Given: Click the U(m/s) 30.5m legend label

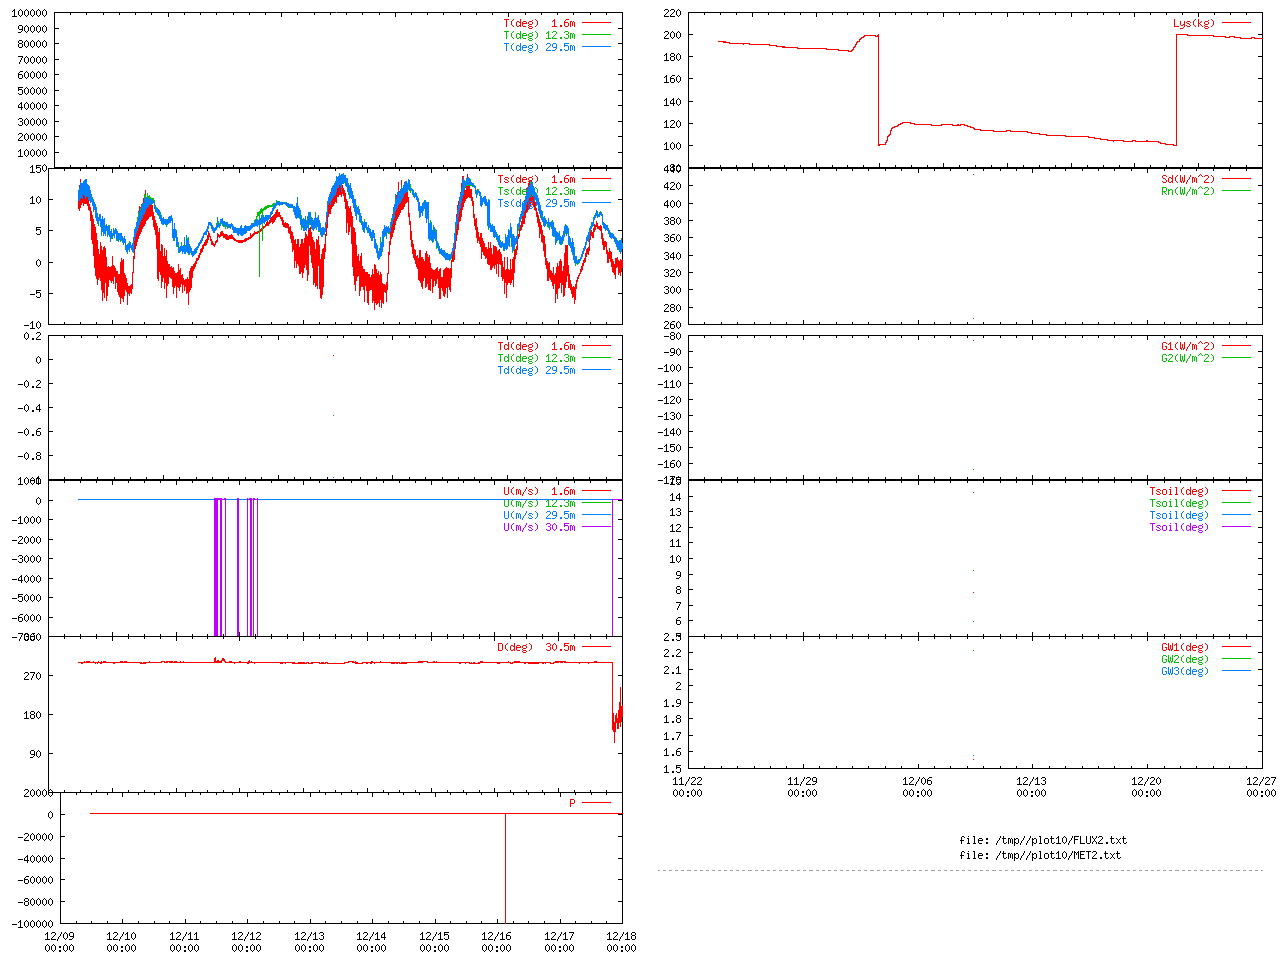Looking at the screenshot, I should point(539,527).
